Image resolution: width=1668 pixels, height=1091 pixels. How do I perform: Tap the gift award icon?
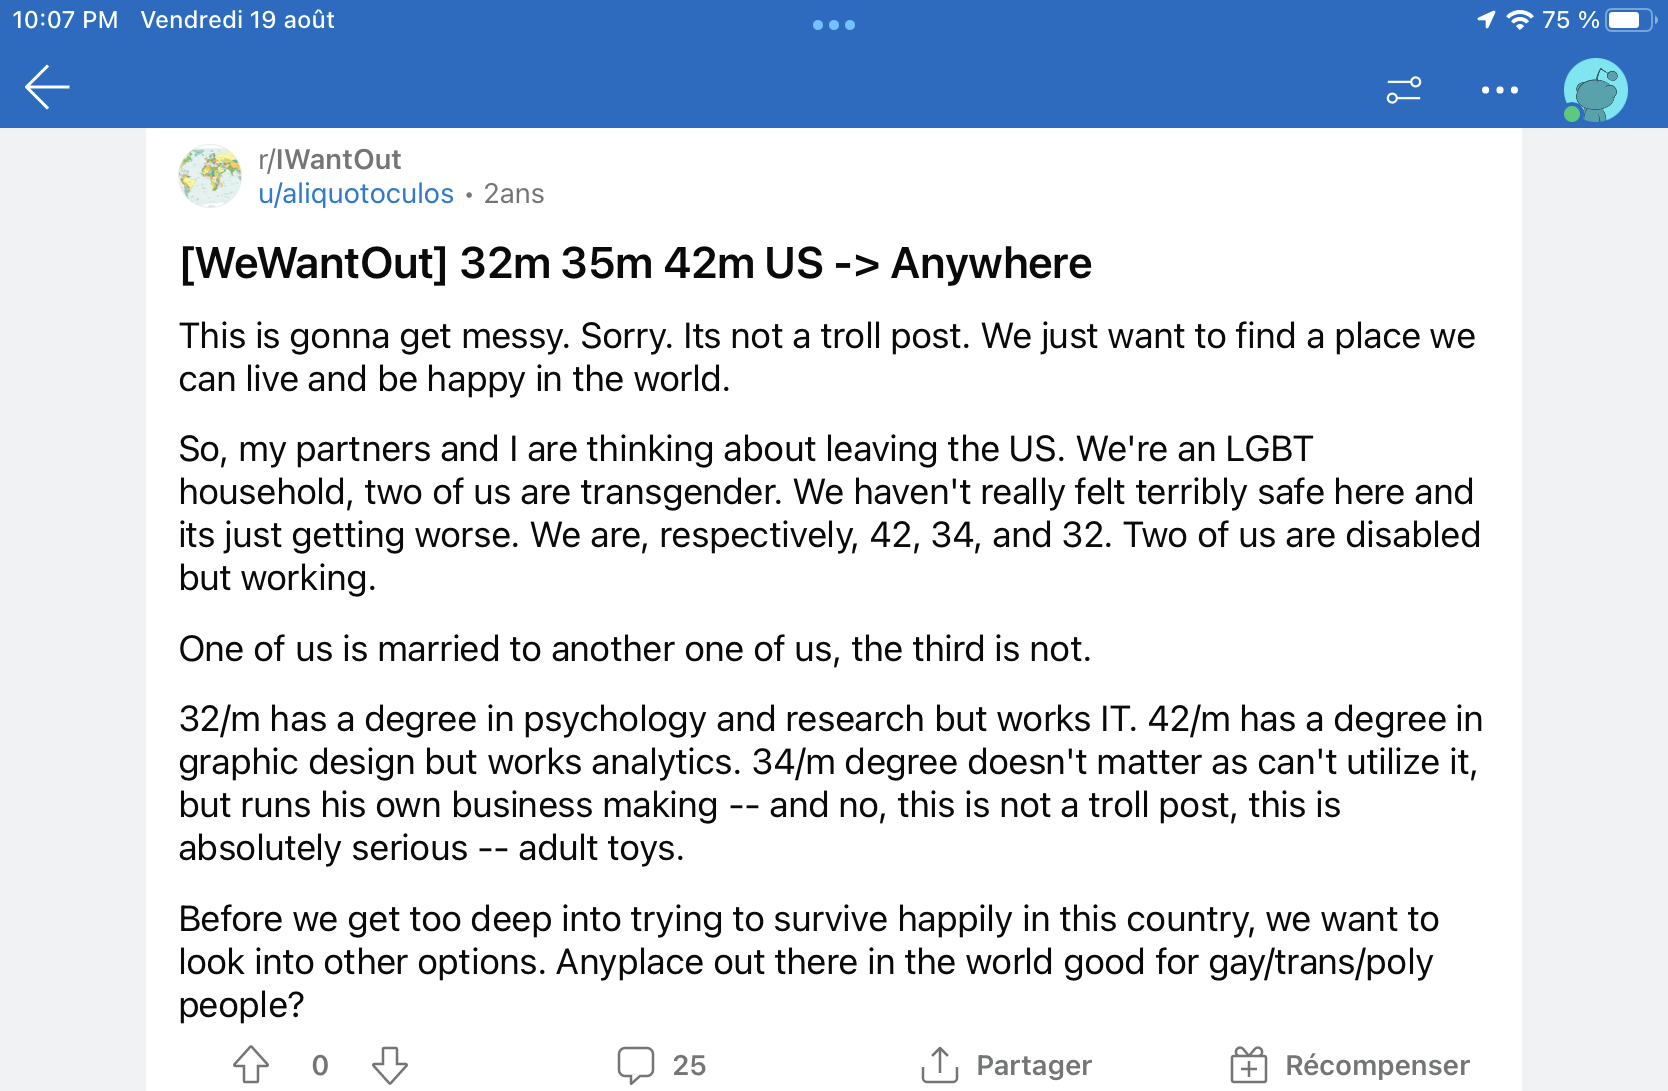pos(1249,1065)
